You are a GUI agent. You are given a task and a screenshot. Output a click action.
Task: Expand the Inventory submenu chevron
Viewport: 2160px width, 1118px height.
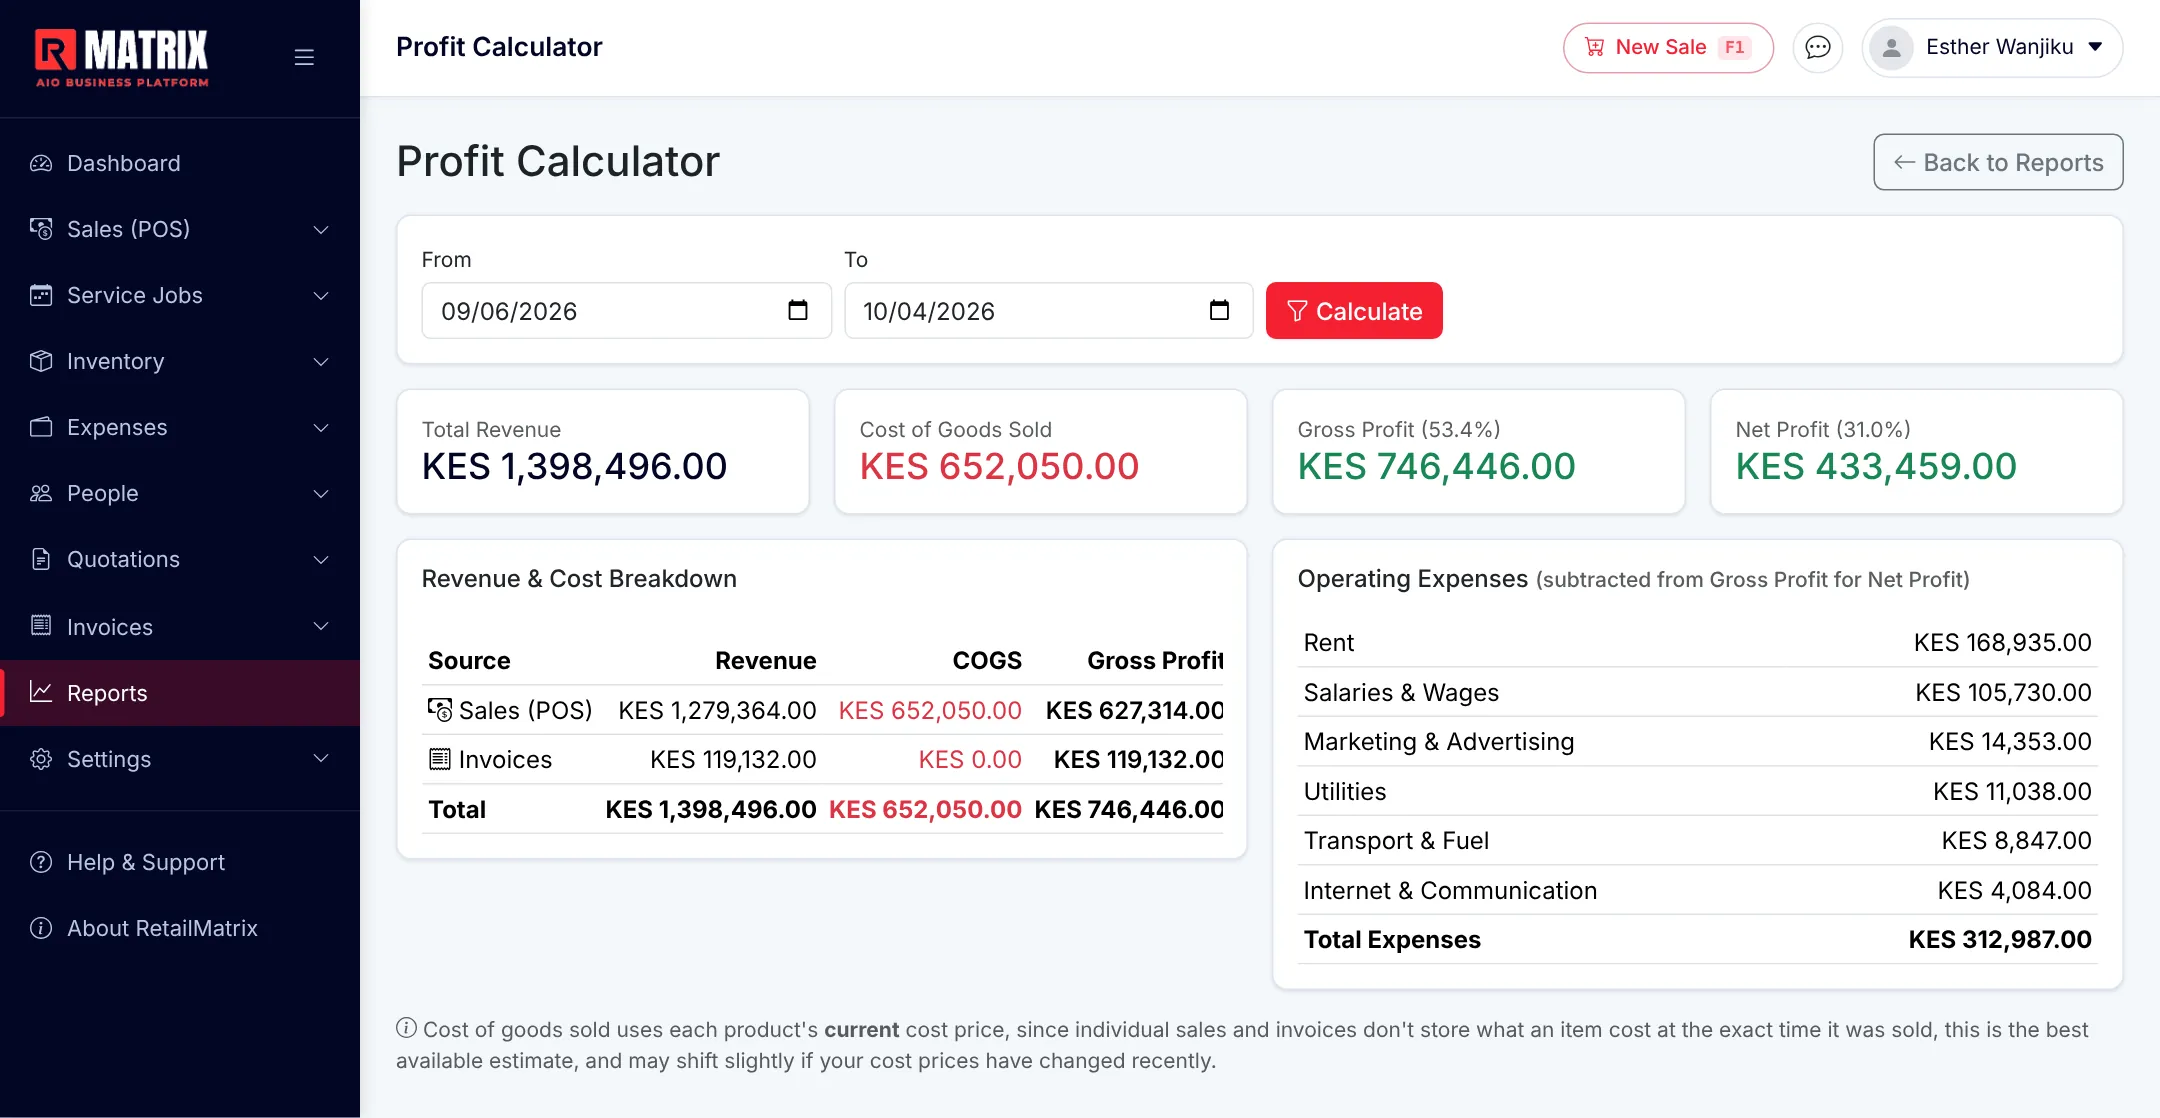pos(321,362)
